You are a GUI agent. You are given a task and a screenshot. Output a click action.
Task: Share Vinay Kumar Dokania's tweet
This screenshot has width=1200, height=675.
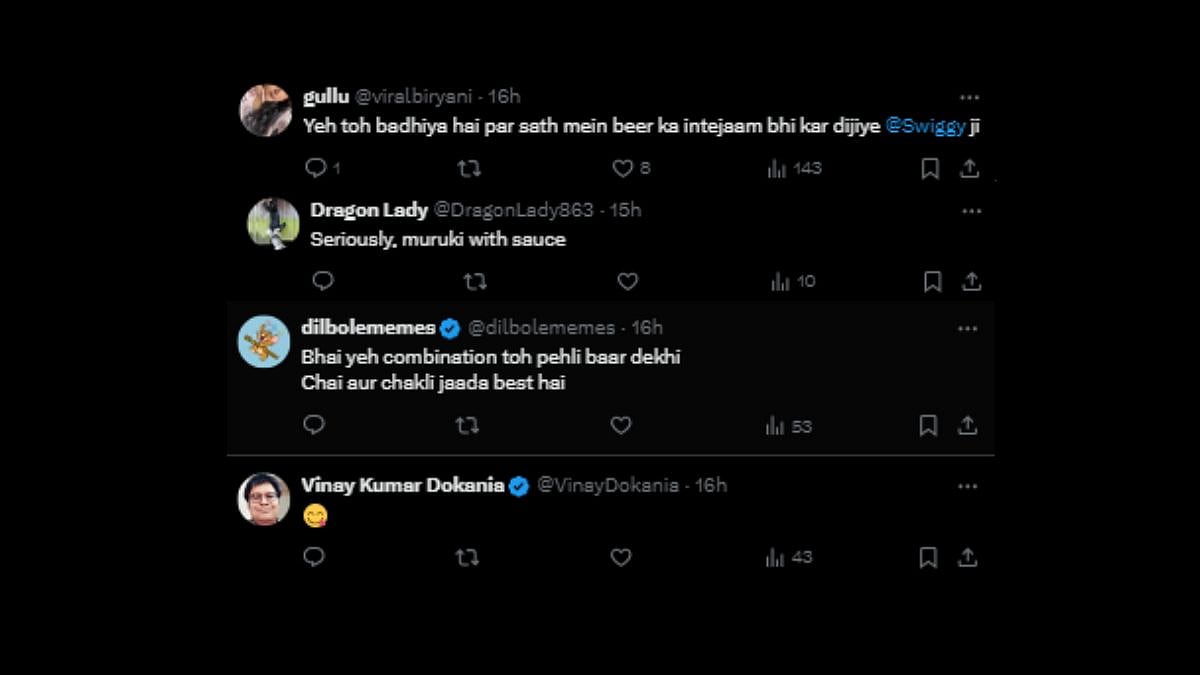point(967,557)
